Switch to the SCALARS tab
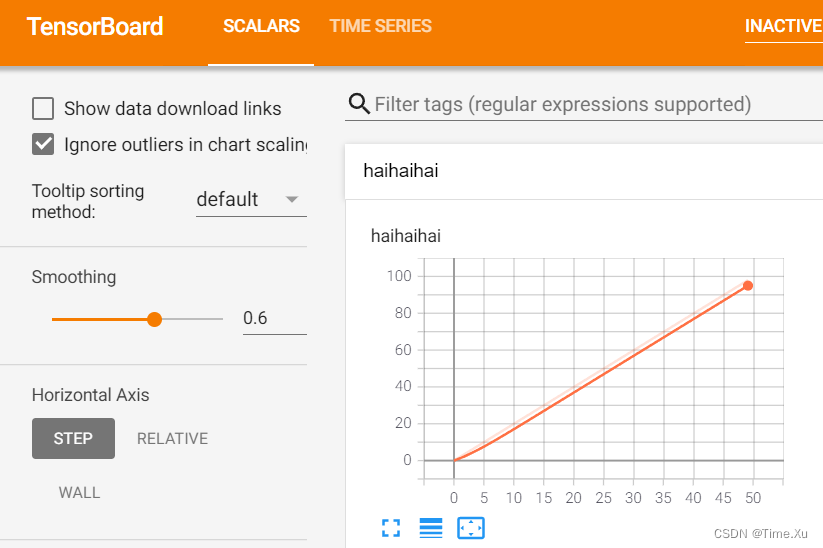823x548 pixels. [261, 27]
